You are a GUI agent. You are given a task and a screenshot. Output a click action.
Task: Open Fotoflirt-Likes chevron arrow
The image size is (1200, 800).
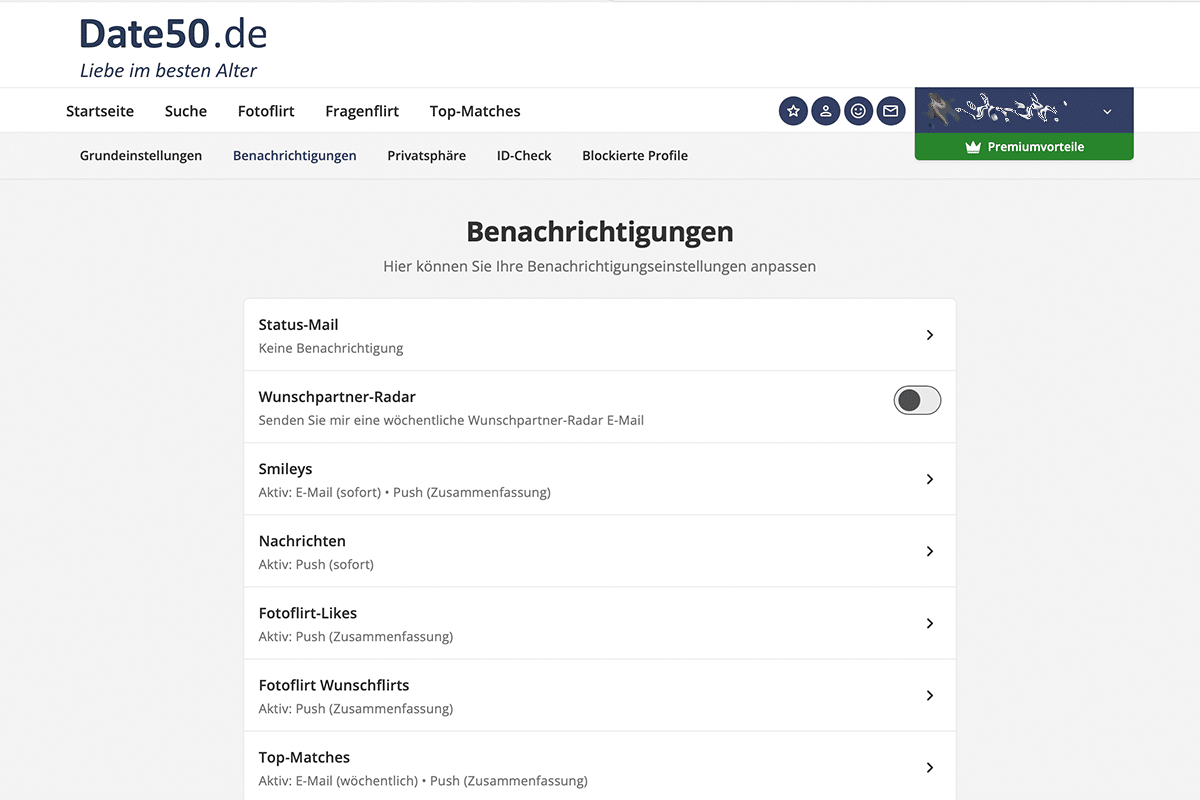(x=929, y=623)
